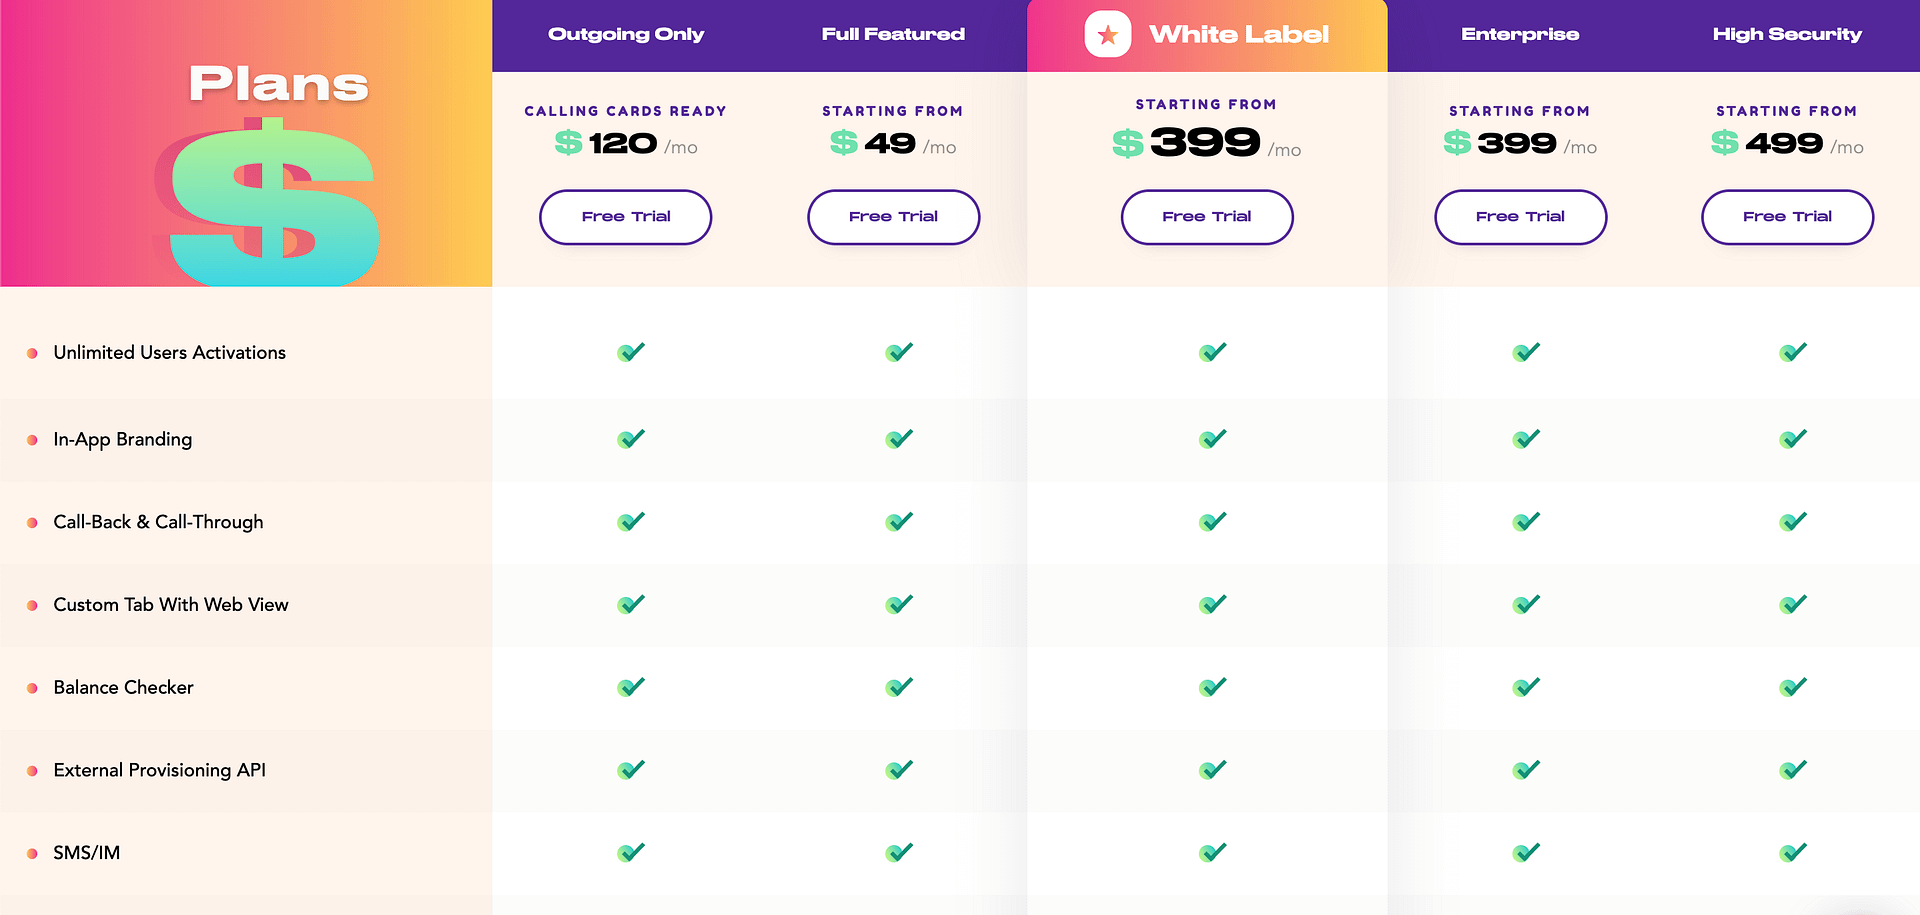Click Full Featured checkmark for Custom Tab With Web View
The height and width of the screenshot is (915, 1920).
click(x=899, y=604)
